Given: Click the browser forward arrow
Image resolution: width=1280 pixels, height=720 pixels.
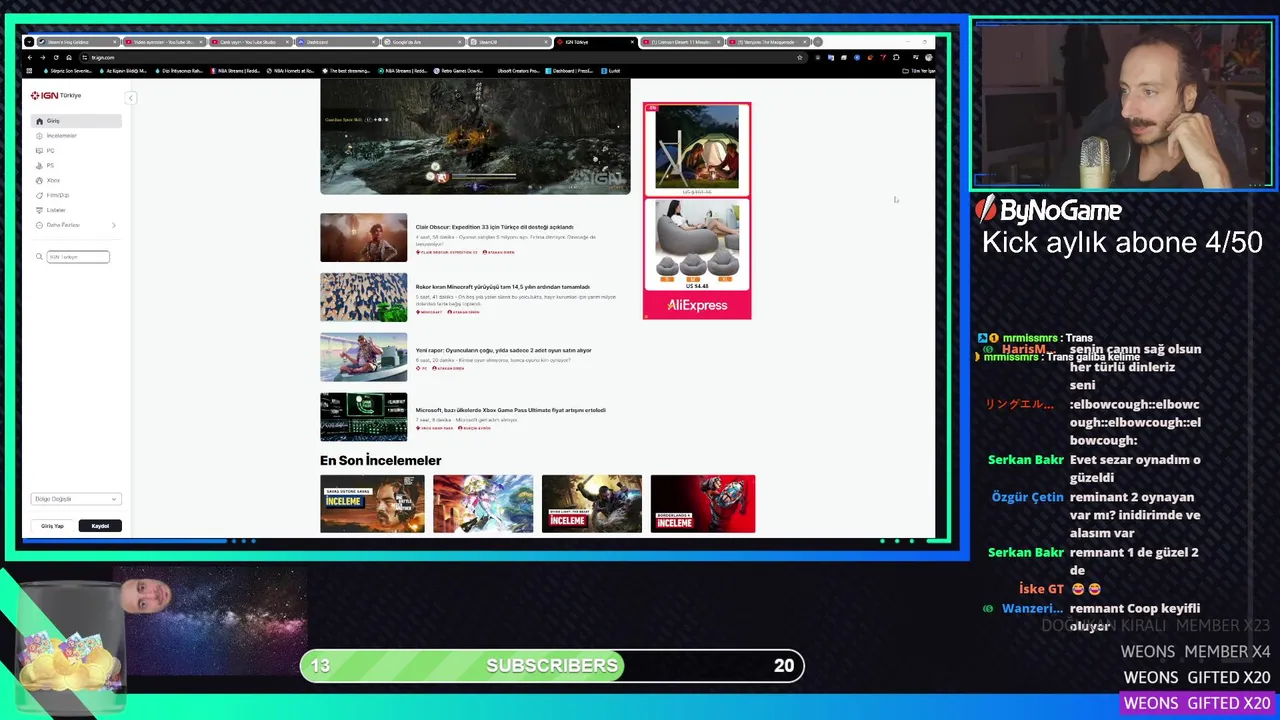Looking at the screenshot, I should (x=42, y=57).
